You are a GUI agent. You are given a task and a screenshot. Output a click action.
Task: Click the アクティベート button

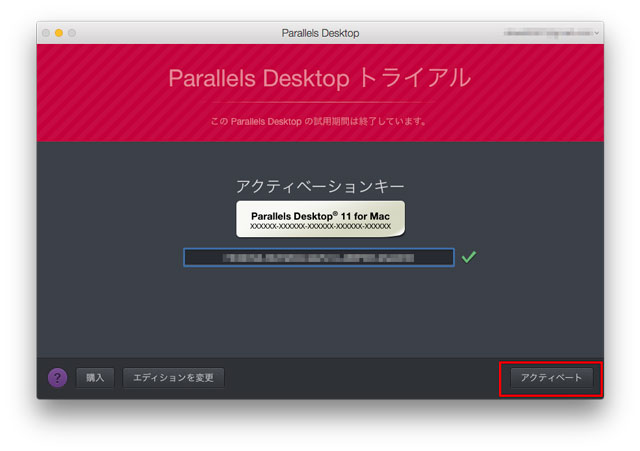(551, 378)
